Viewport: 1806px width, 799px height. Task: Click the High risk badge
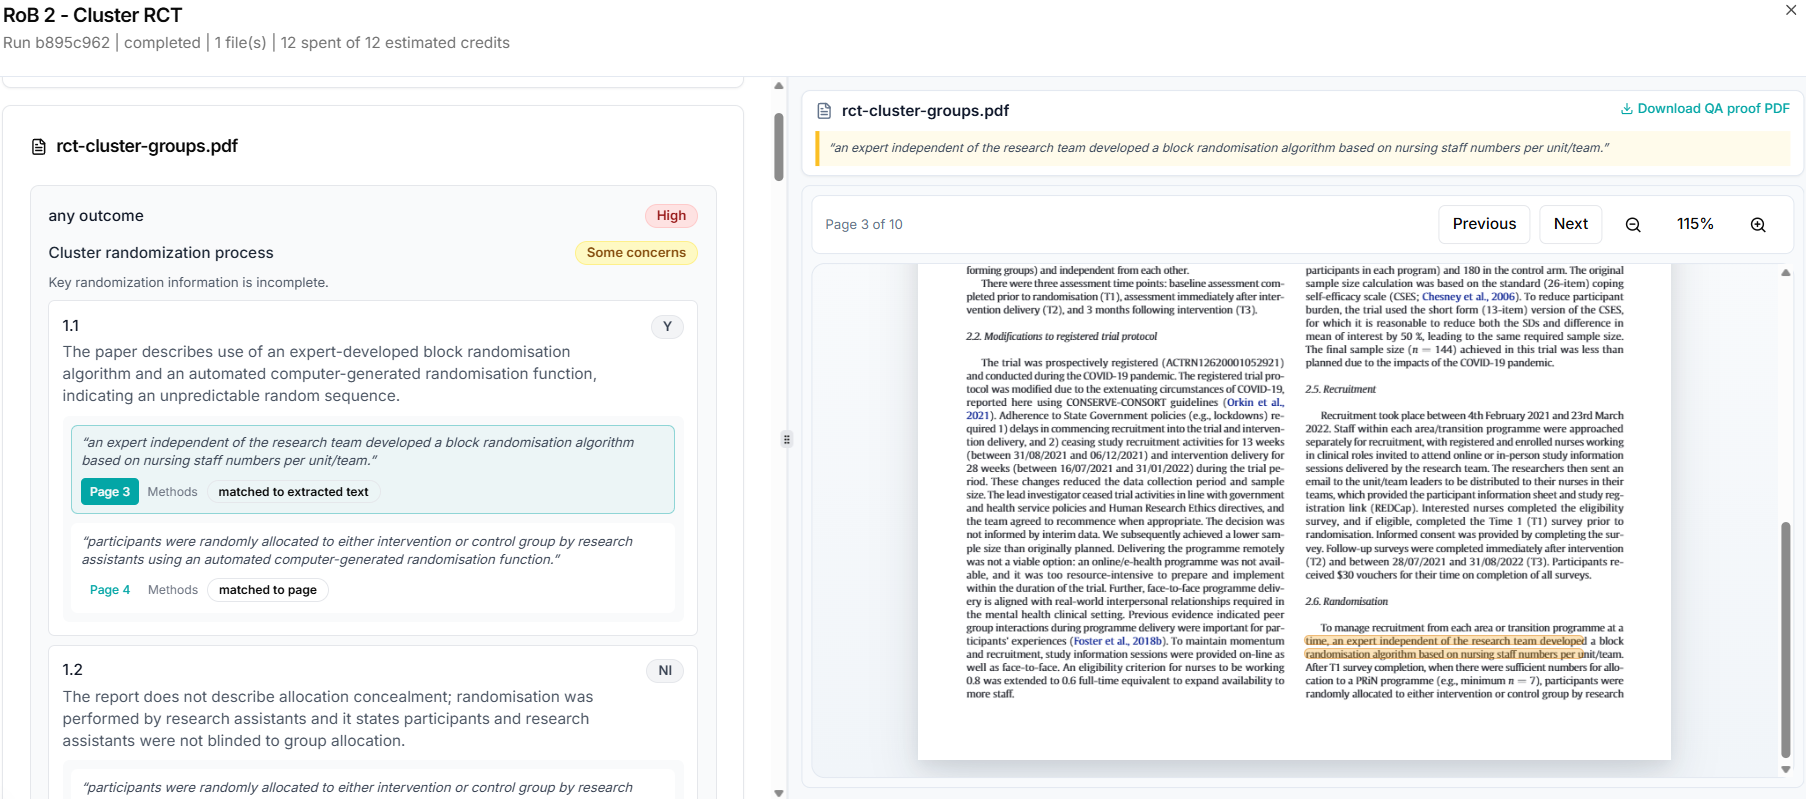click(671, 216)
